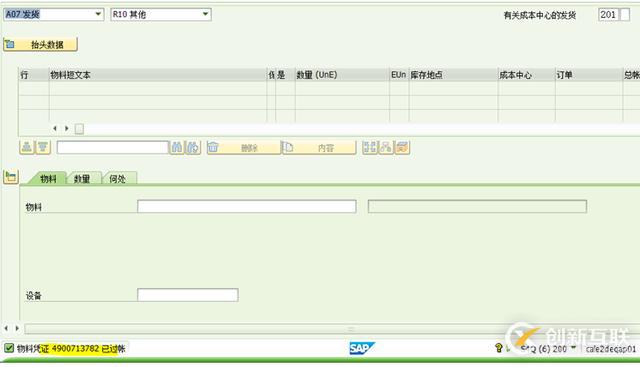Open the system info dropdown showing (6) 200
The image size is (640, 367).
point(573,348)
